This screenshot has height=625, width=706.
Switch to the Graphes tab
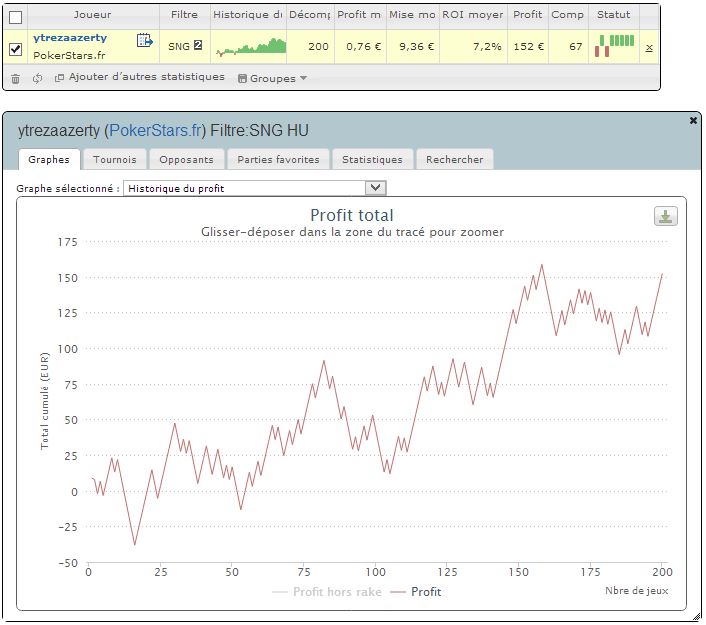(49, 159)
